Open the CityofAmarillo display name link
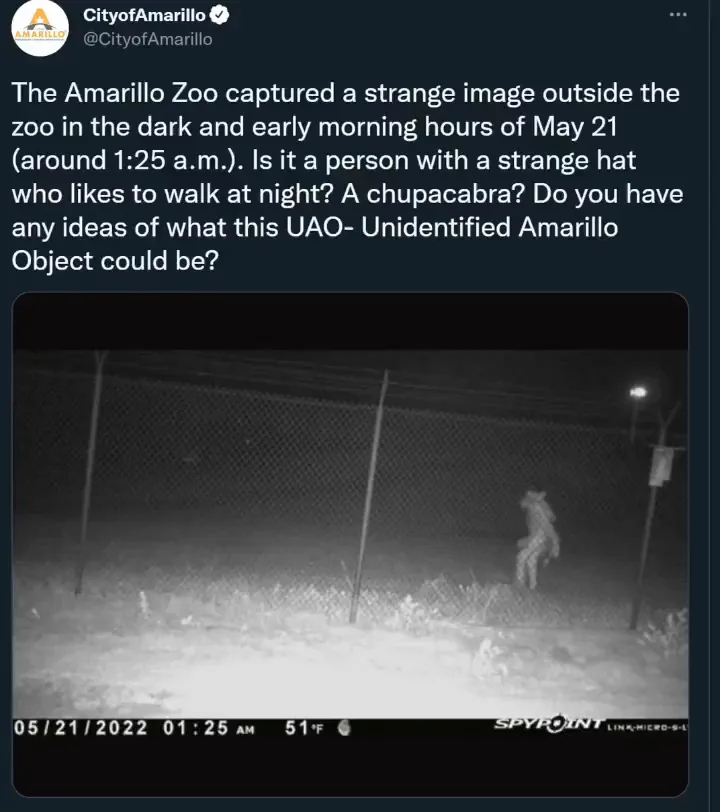The height and width of the screenshot is (812, 720). (145, 15)
